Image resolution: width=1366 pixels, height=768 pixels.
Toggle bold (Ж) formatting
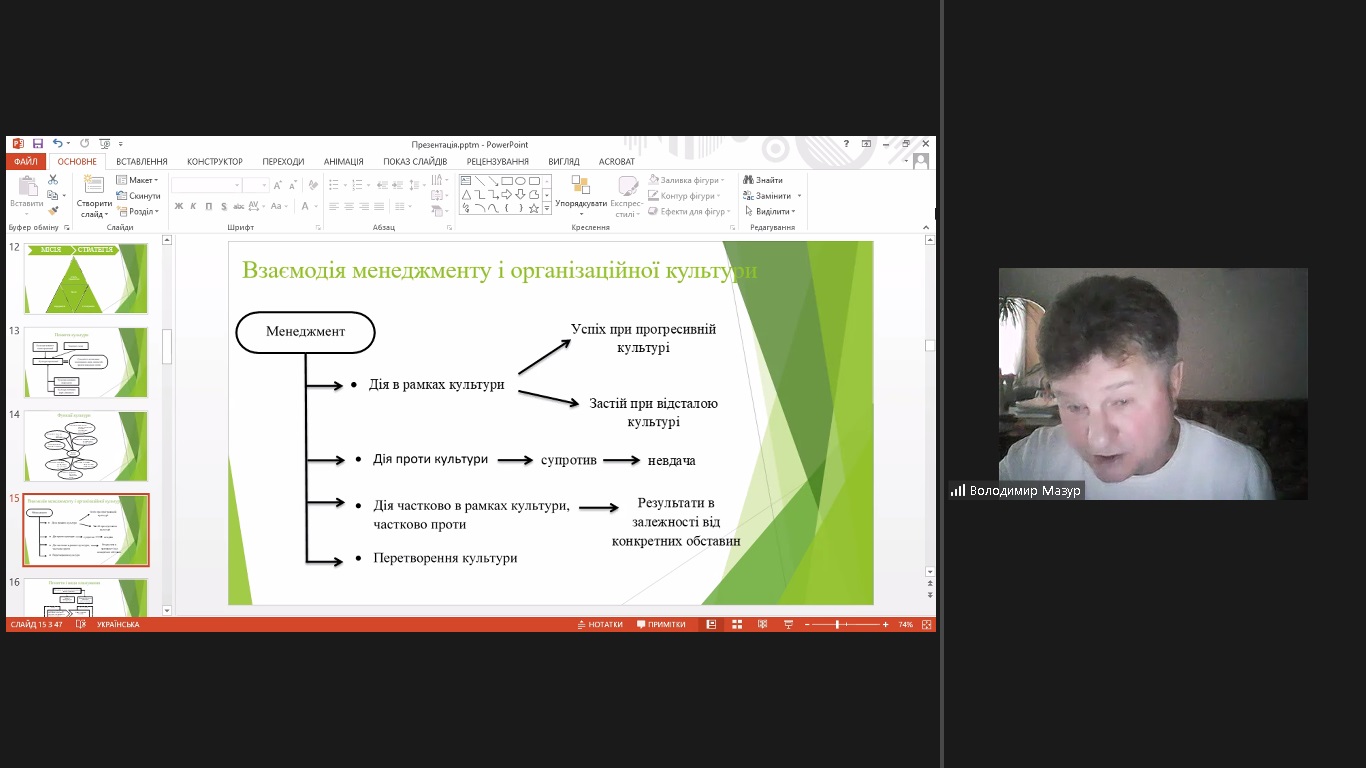pyautogui.click(x=179, y=207)
